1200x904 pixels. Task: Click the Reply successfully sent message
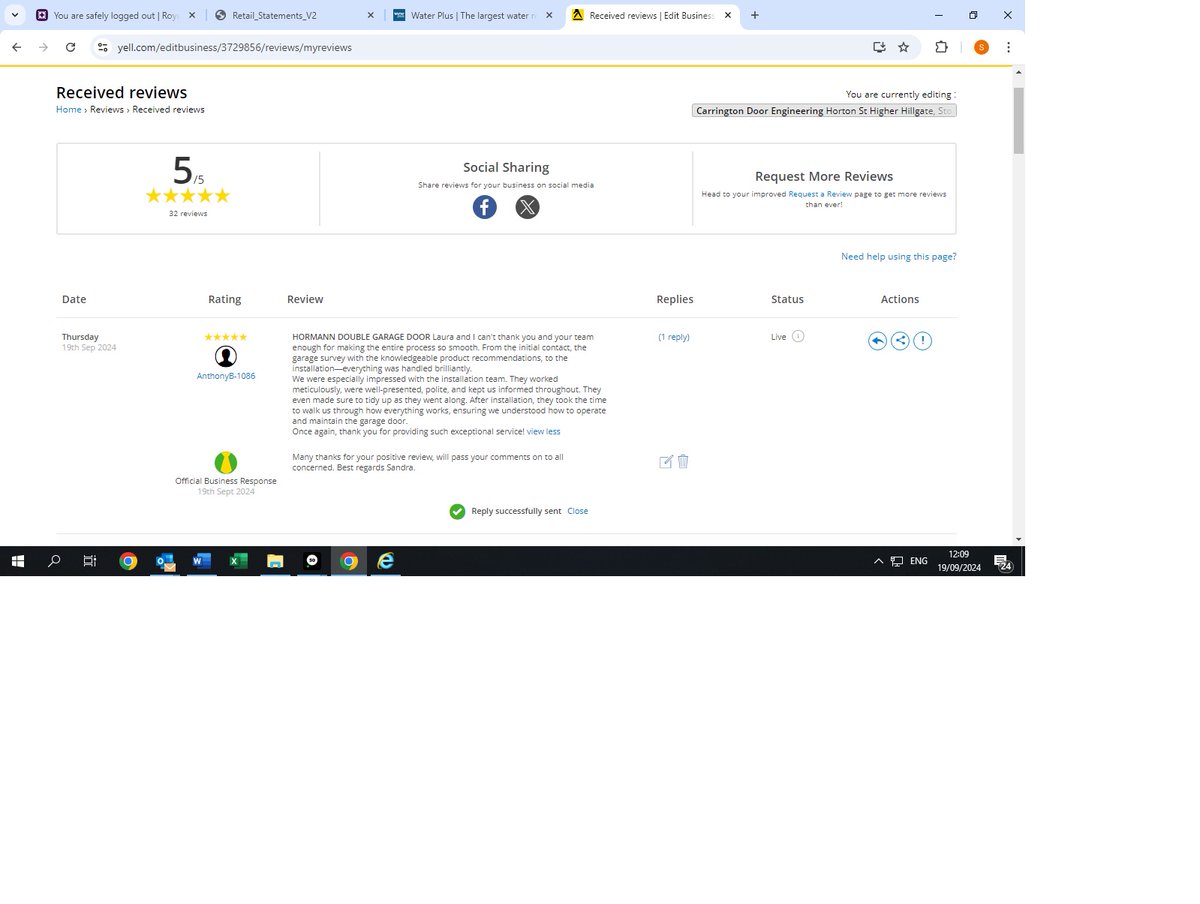click(x=516, y=511)
